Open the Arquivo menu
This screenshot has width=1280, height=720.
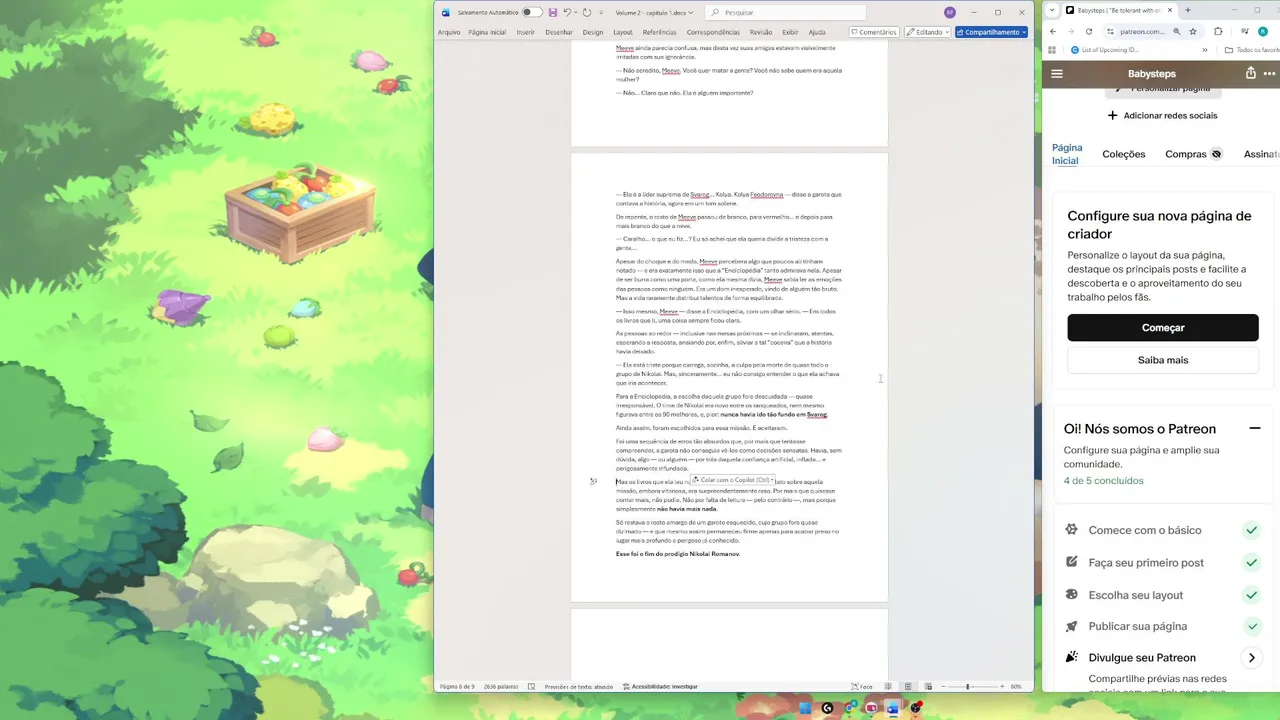[449, 32]
